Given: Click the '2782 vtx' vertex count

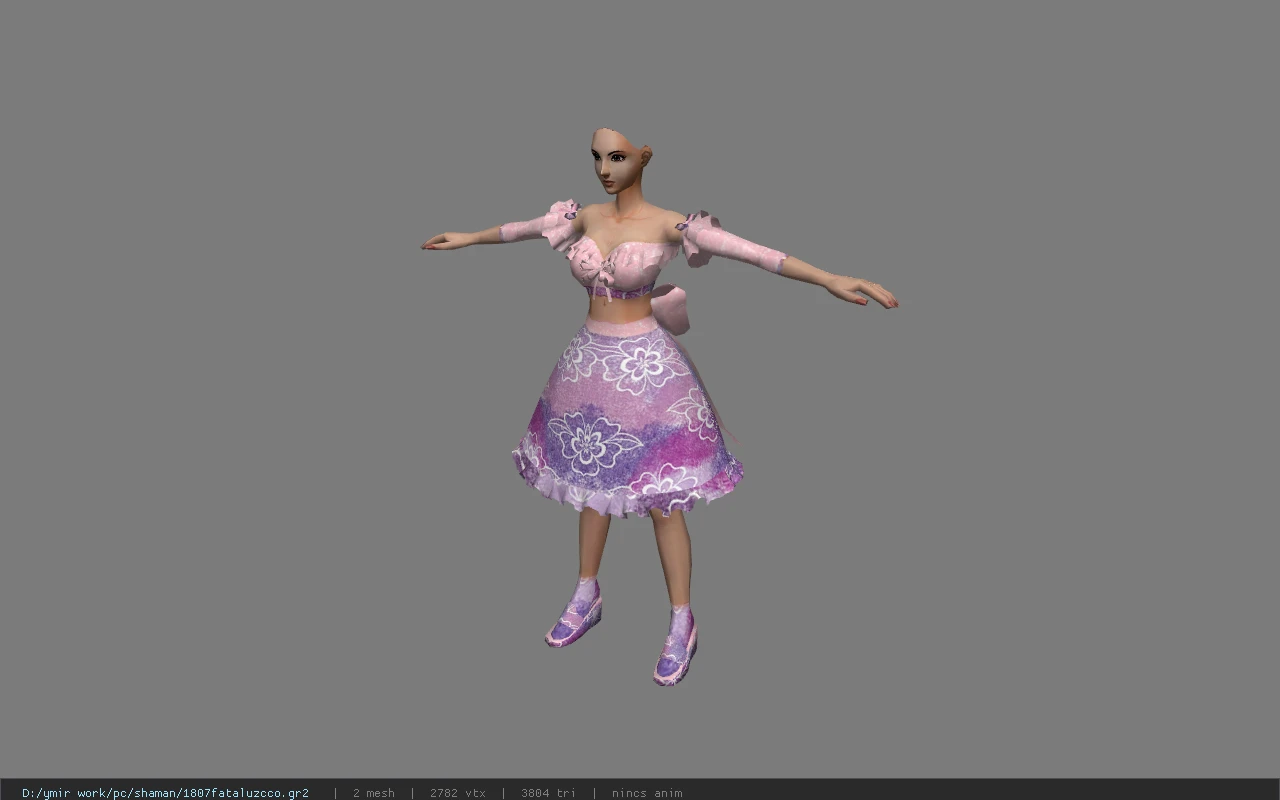Looking at the screenshot, I should click(457, 793).
